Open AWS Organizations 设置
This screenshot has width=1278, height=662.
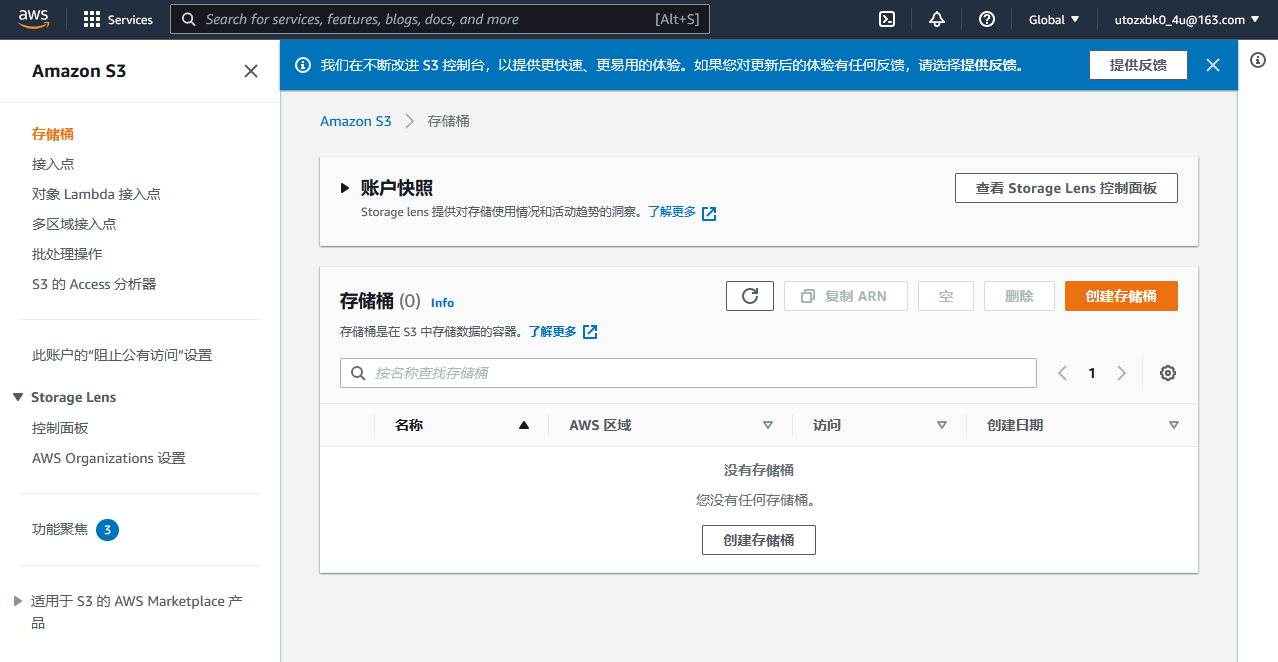point(109,458)
